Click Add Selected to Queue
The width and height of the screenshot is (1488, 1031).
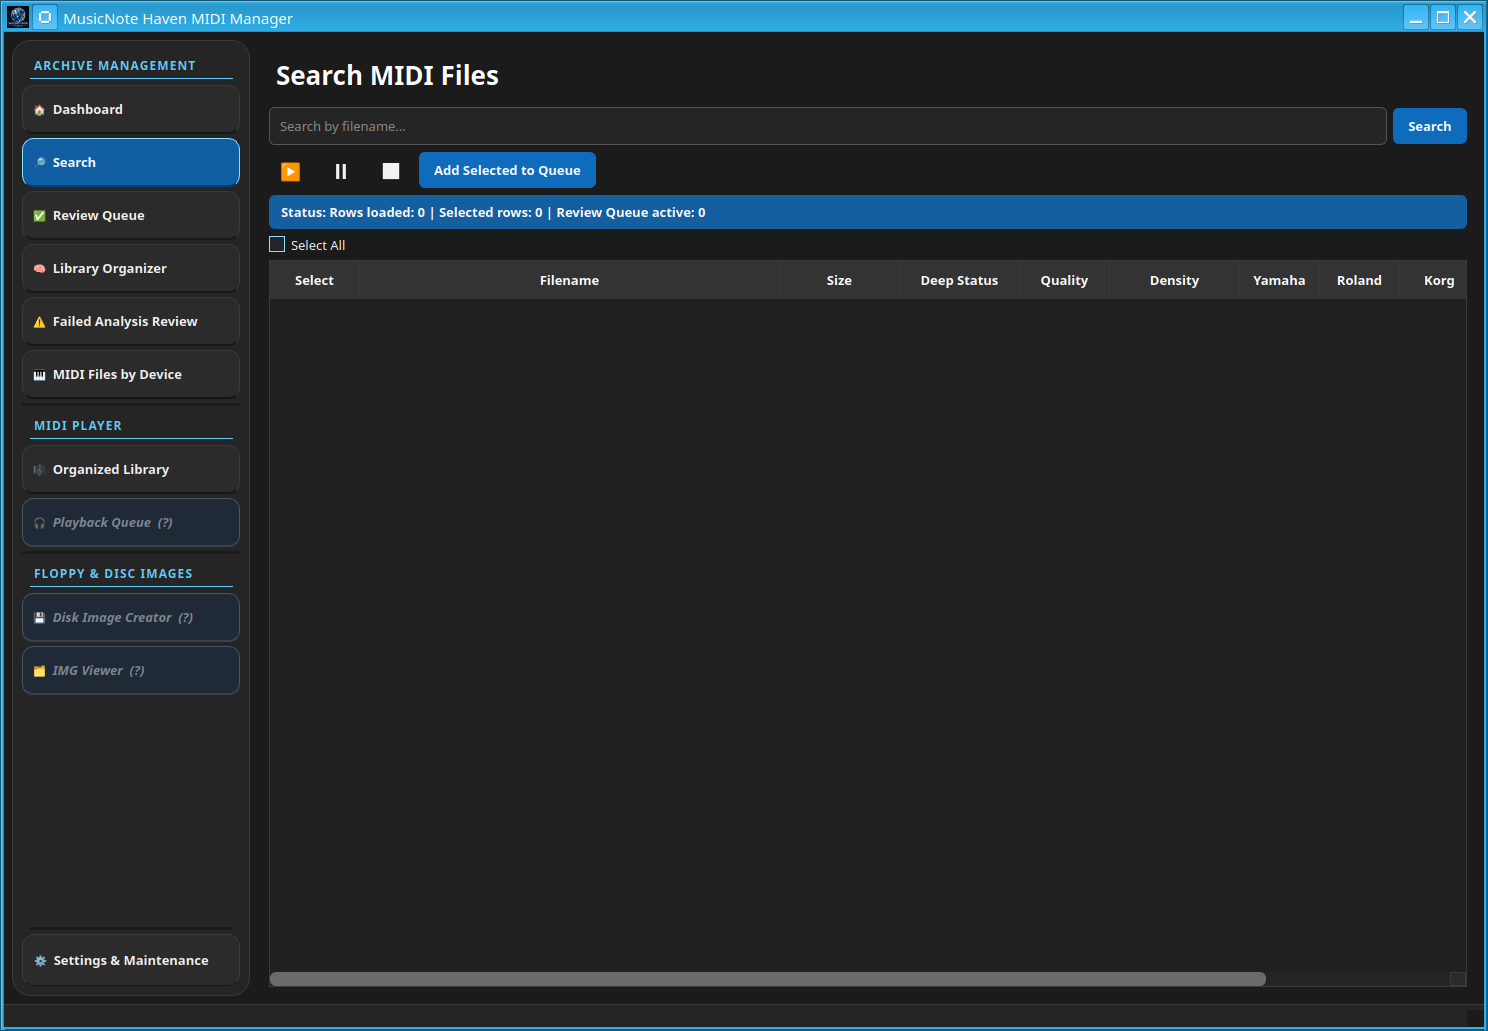point(507,170)
